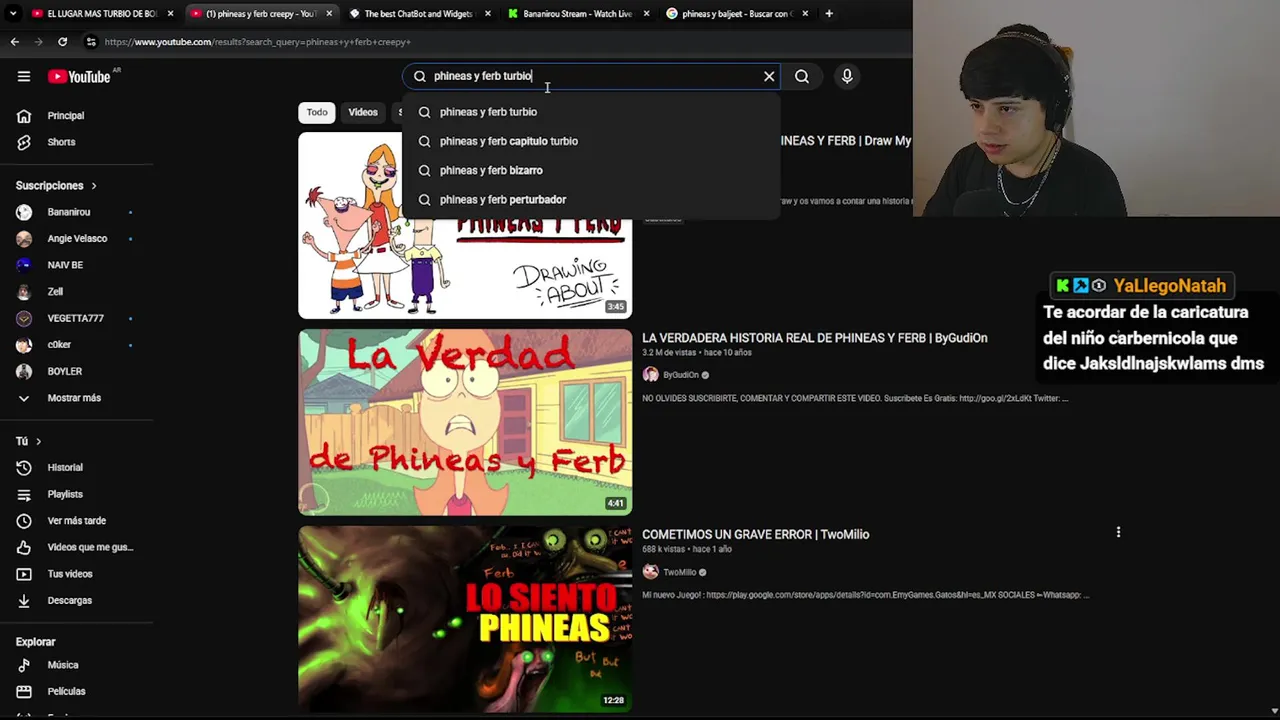Image resolution: width=1280 pixels, height=720 pixels.
Task: Open title 'COMETIMOS UN GRAVE ERROR | TwoMilio'
Action: point(756,535)
